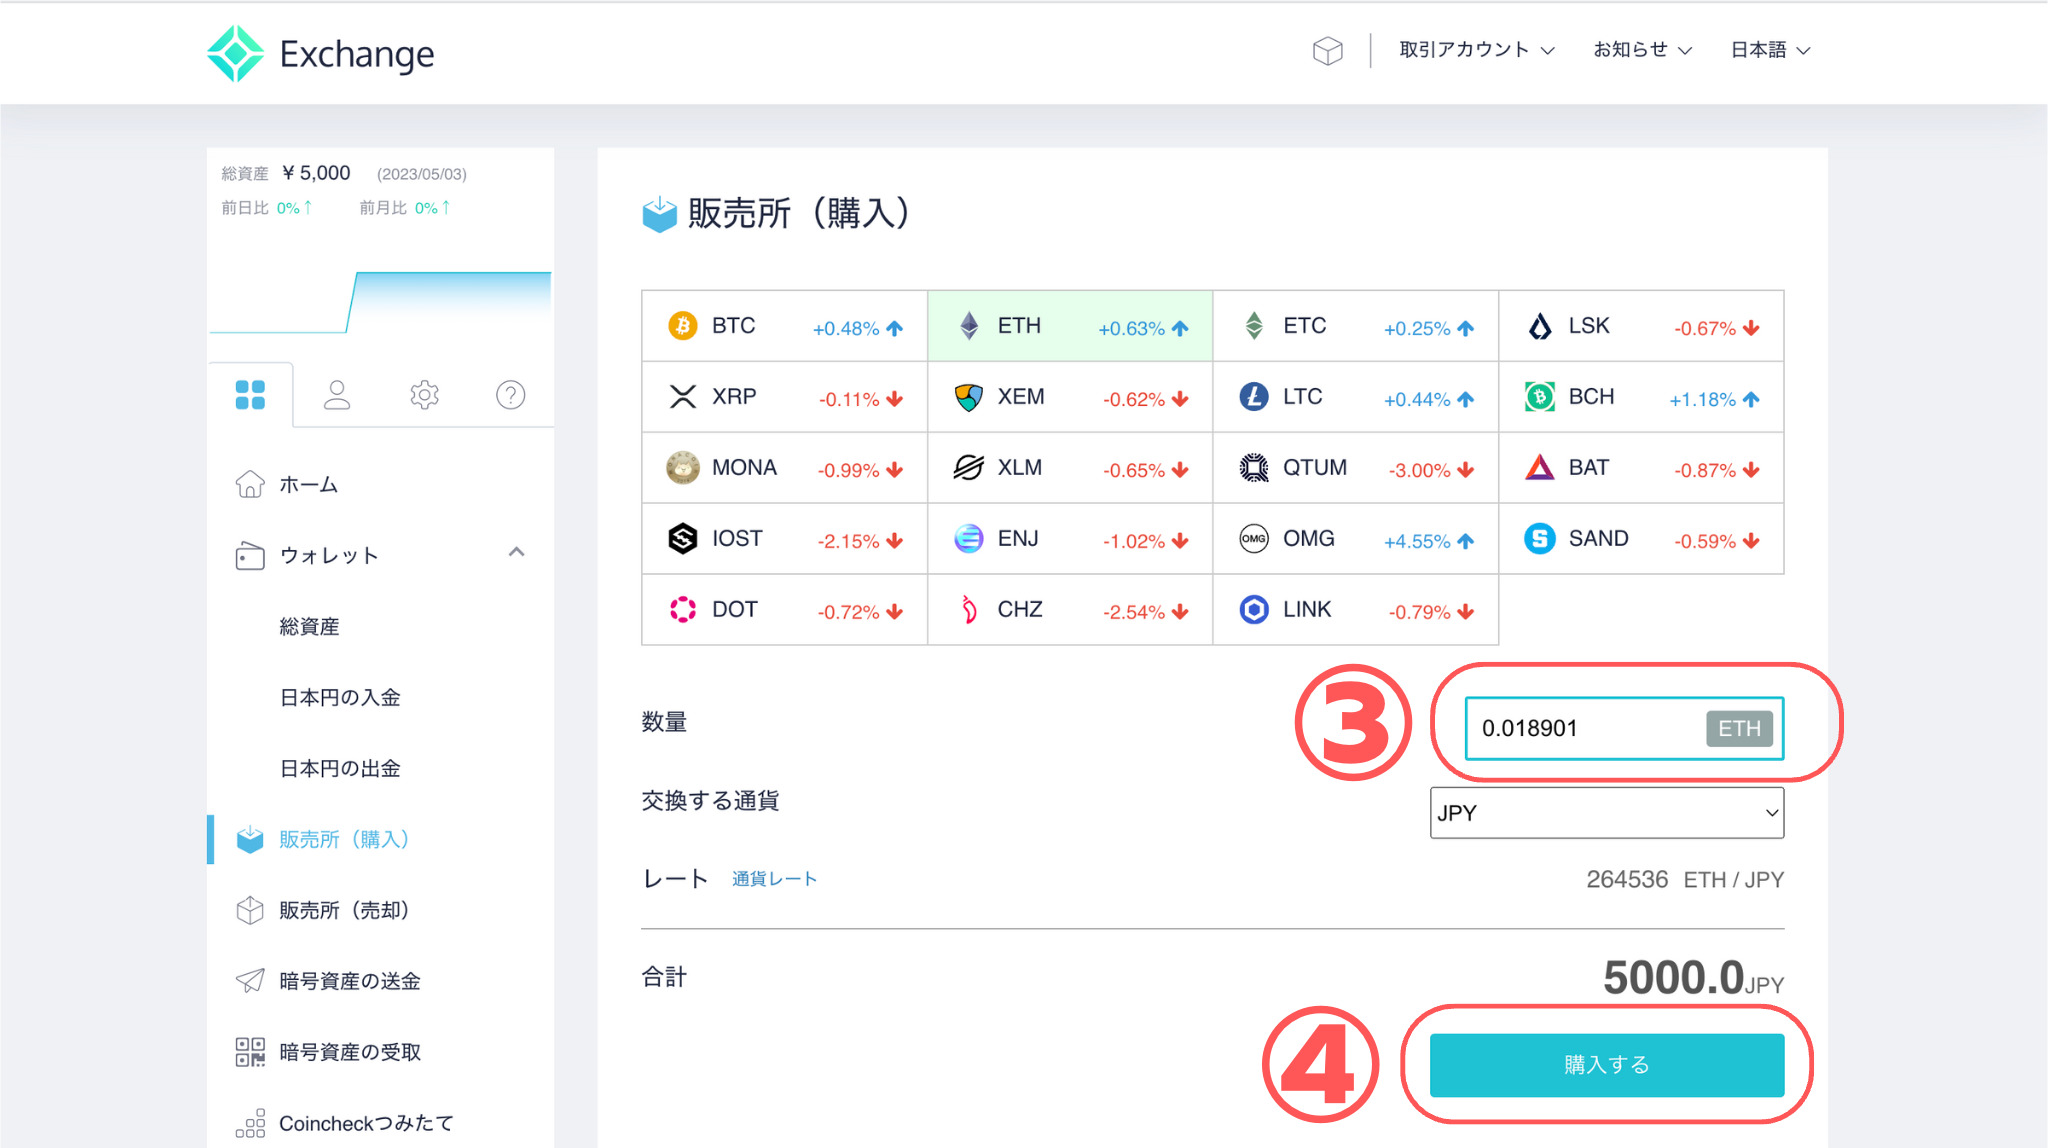The image size is (2048, 1148).
Task: Click the 5000.0 JPY total
Action: (x=1693, y=977)
